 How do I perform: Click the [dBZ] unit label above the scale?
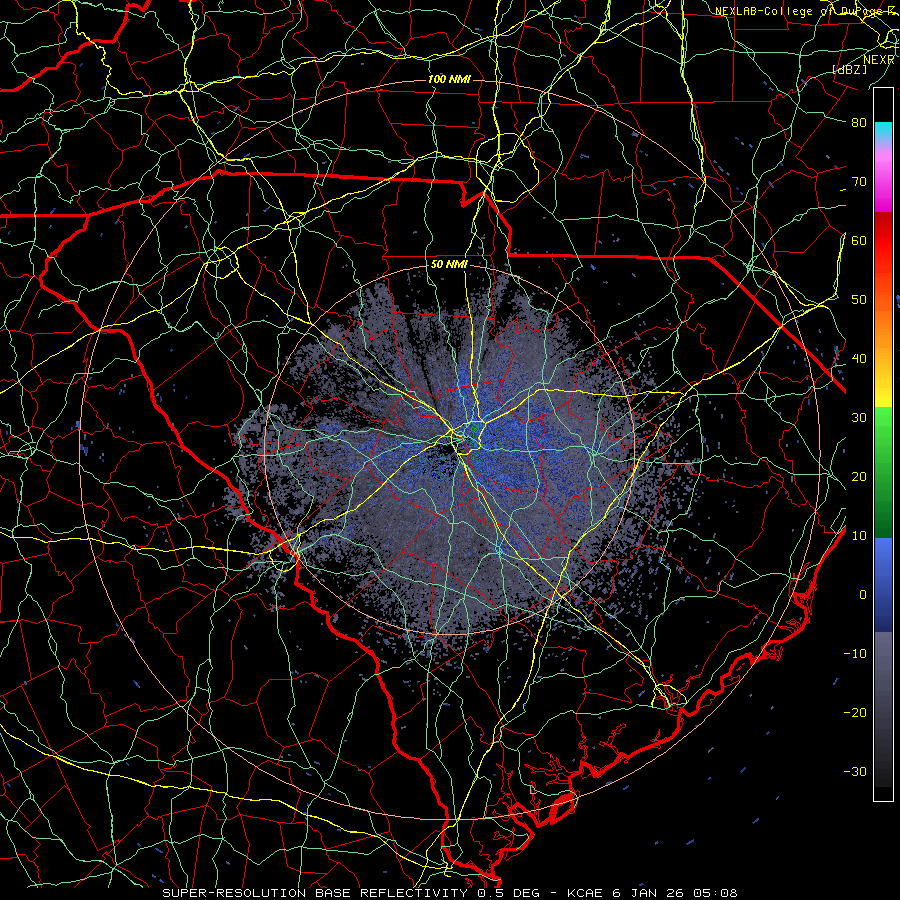[850, 69]
